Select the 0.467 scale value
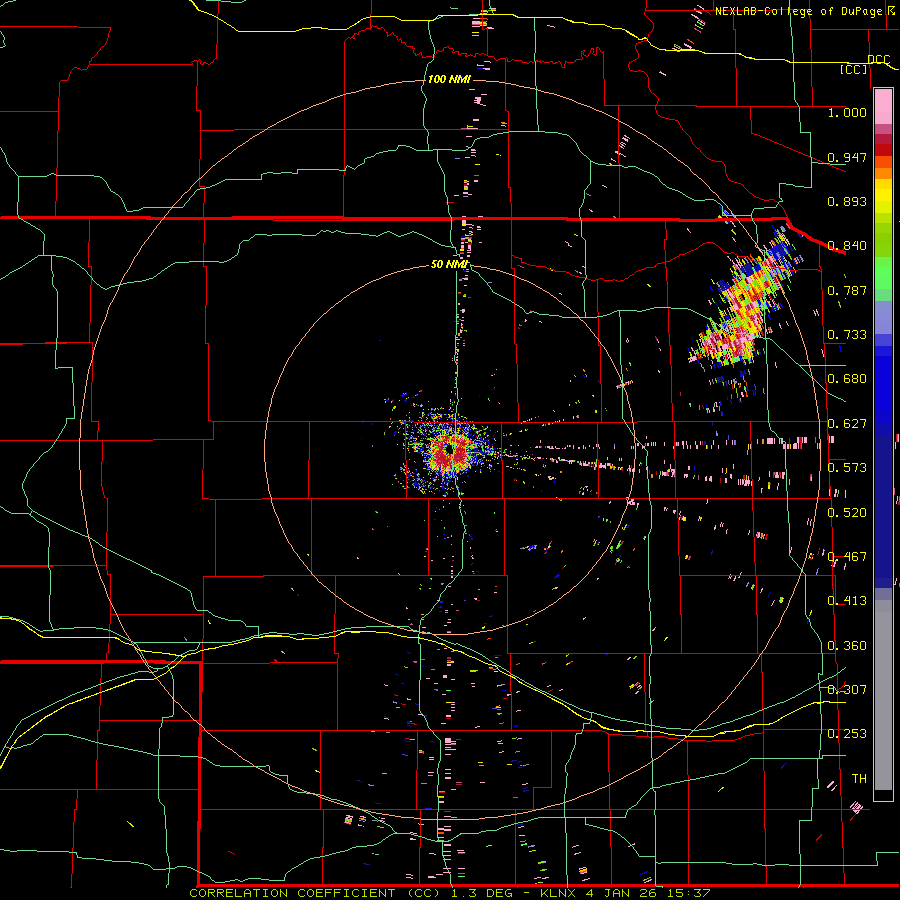Screen dimensions: 900x900 847,556
